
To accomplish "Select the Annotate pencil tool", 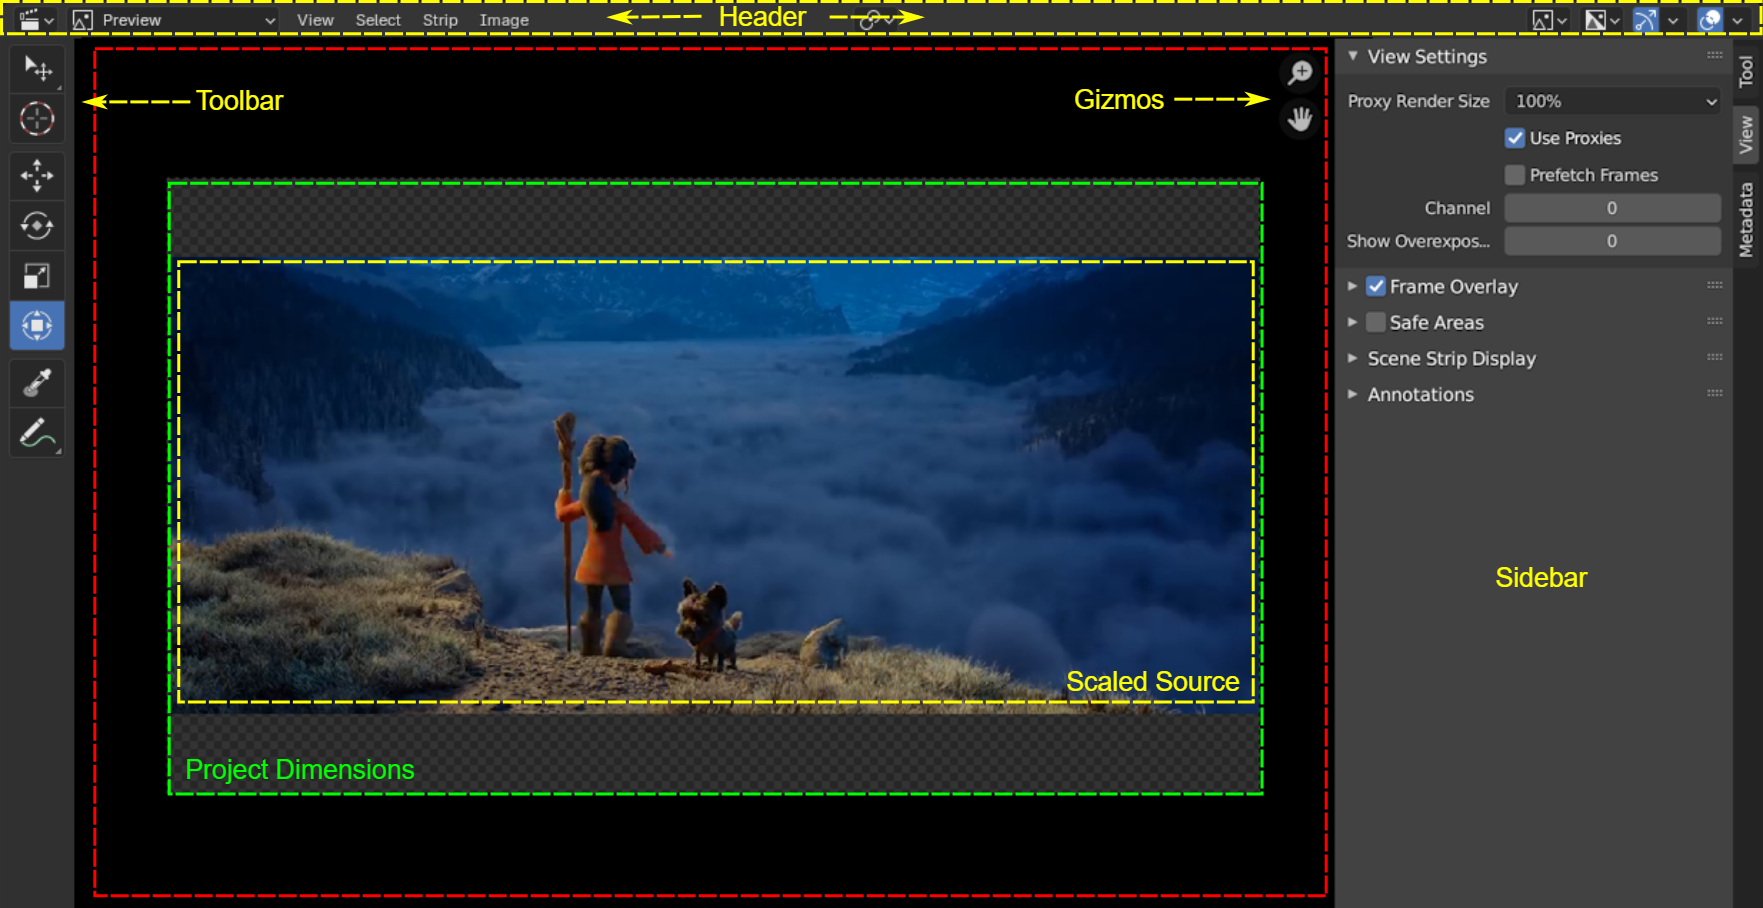I will [x=37, y=434].
